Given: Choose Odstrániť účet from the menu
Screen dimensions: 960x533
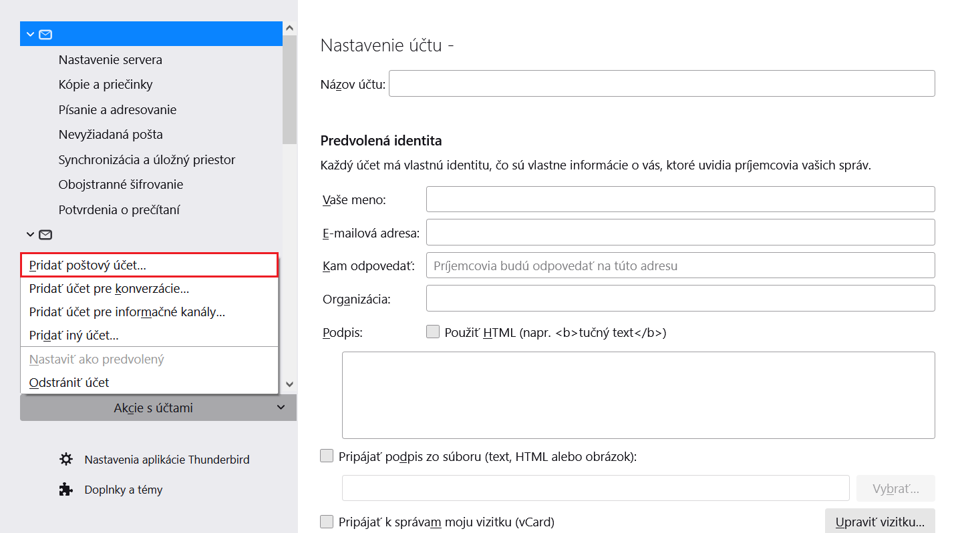Looking at the screenshot, I should coord(149,382).
